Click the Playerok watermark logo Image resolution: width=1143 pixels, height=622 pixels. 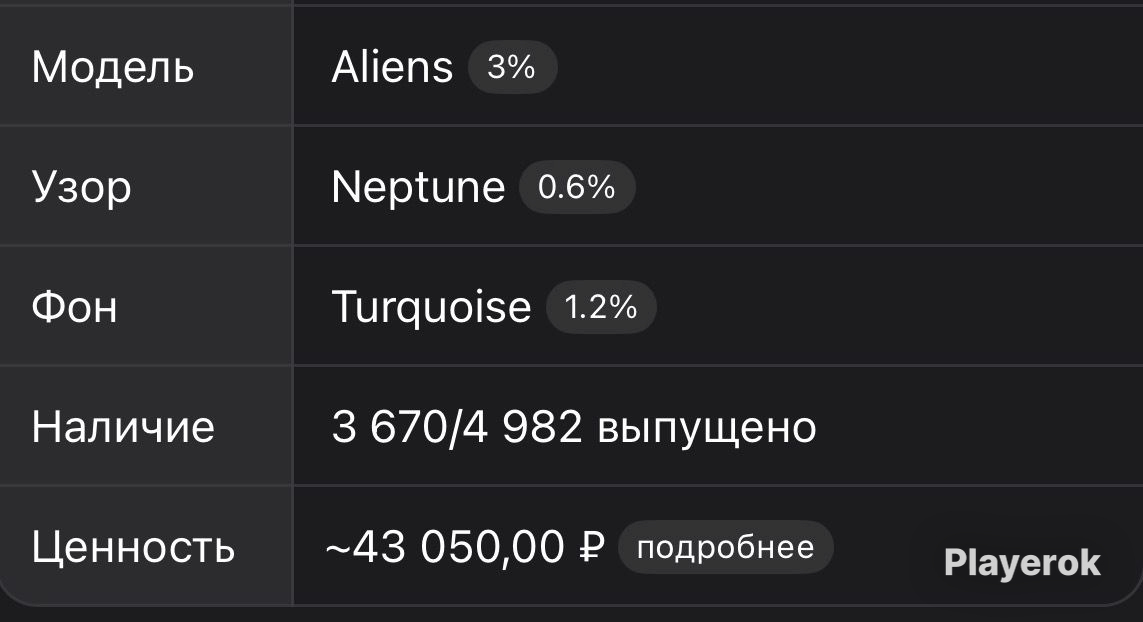point(1022,564)
